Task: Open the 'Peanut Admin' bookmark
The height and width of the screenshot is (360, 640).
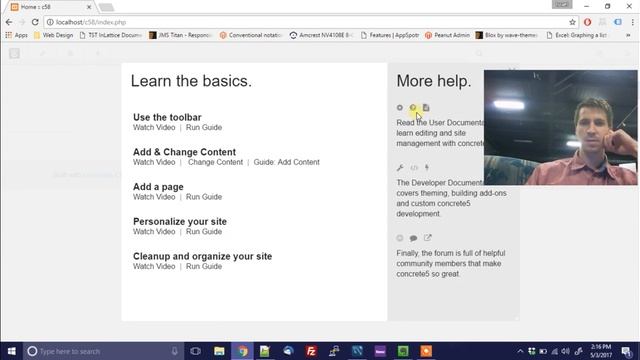Action: tap(447, 36)
